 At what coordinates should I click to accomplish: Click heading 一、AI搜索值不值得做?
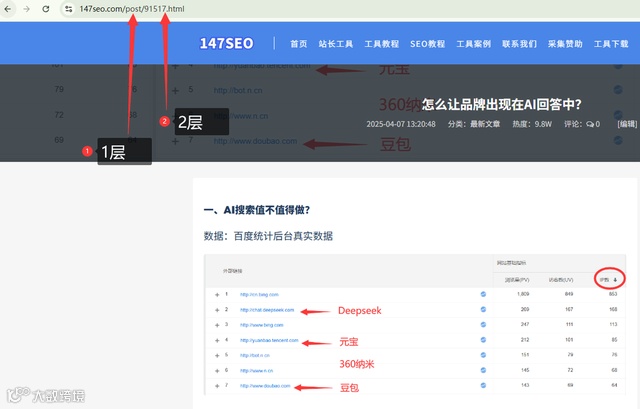coord(257,210)
